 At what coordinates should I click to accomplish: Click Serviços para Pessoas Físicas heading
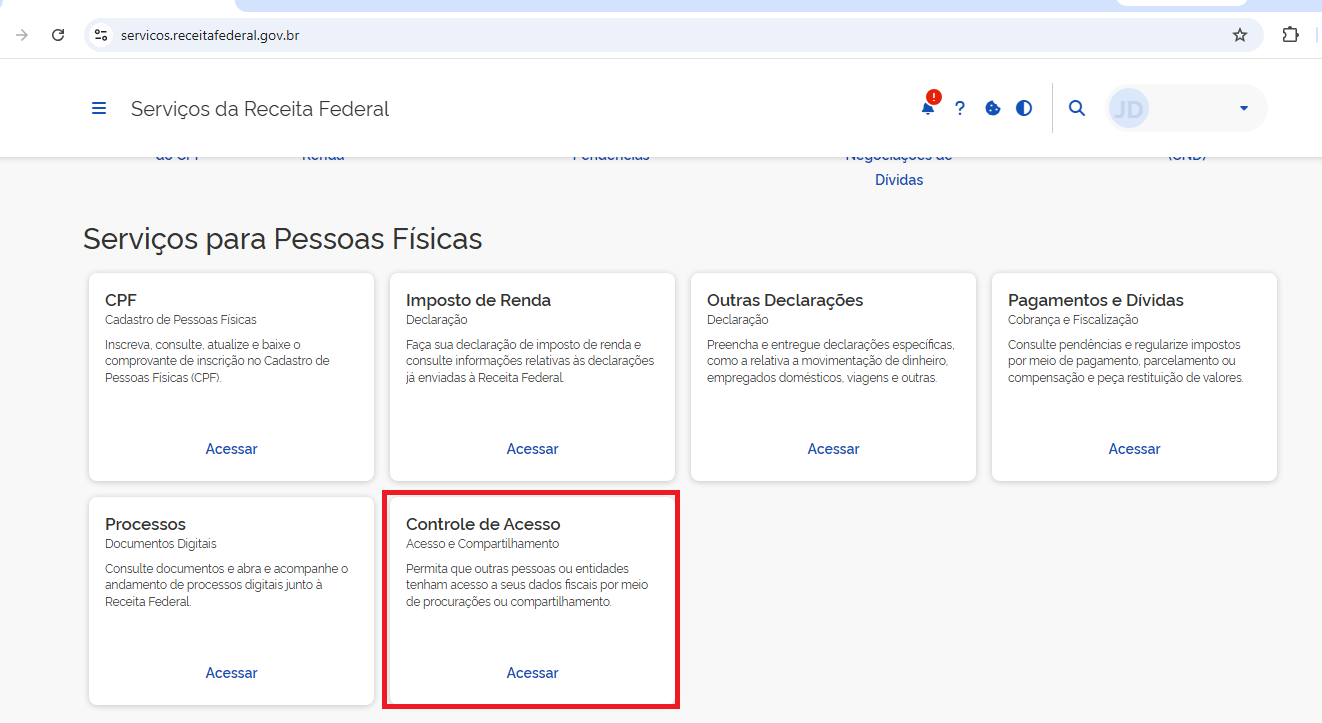coord(283,239)
